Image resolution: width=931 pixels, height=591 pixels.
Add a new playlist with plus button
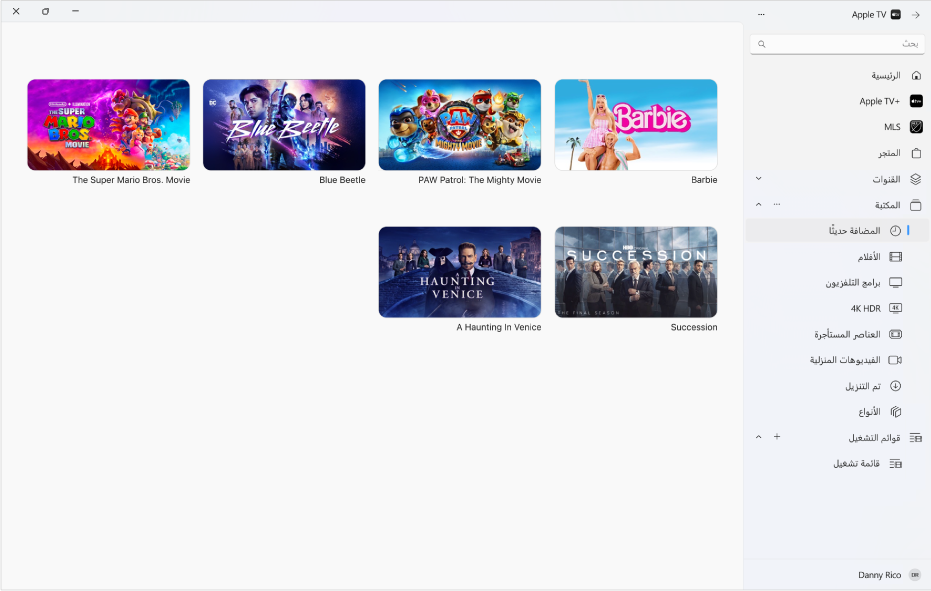click(x=777, y=437)
